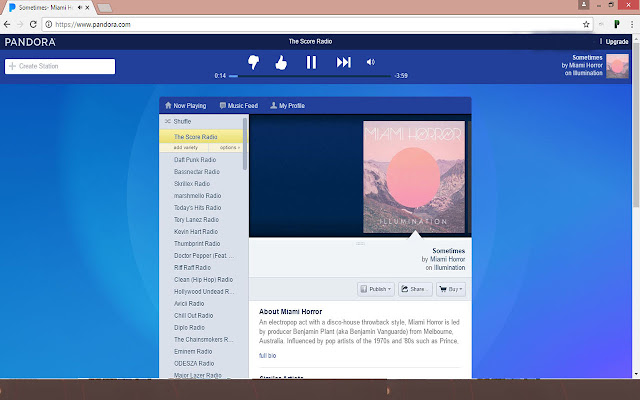Viewport: 640px width, 400px height.
Task: Click the Share button
Action: 415,289
